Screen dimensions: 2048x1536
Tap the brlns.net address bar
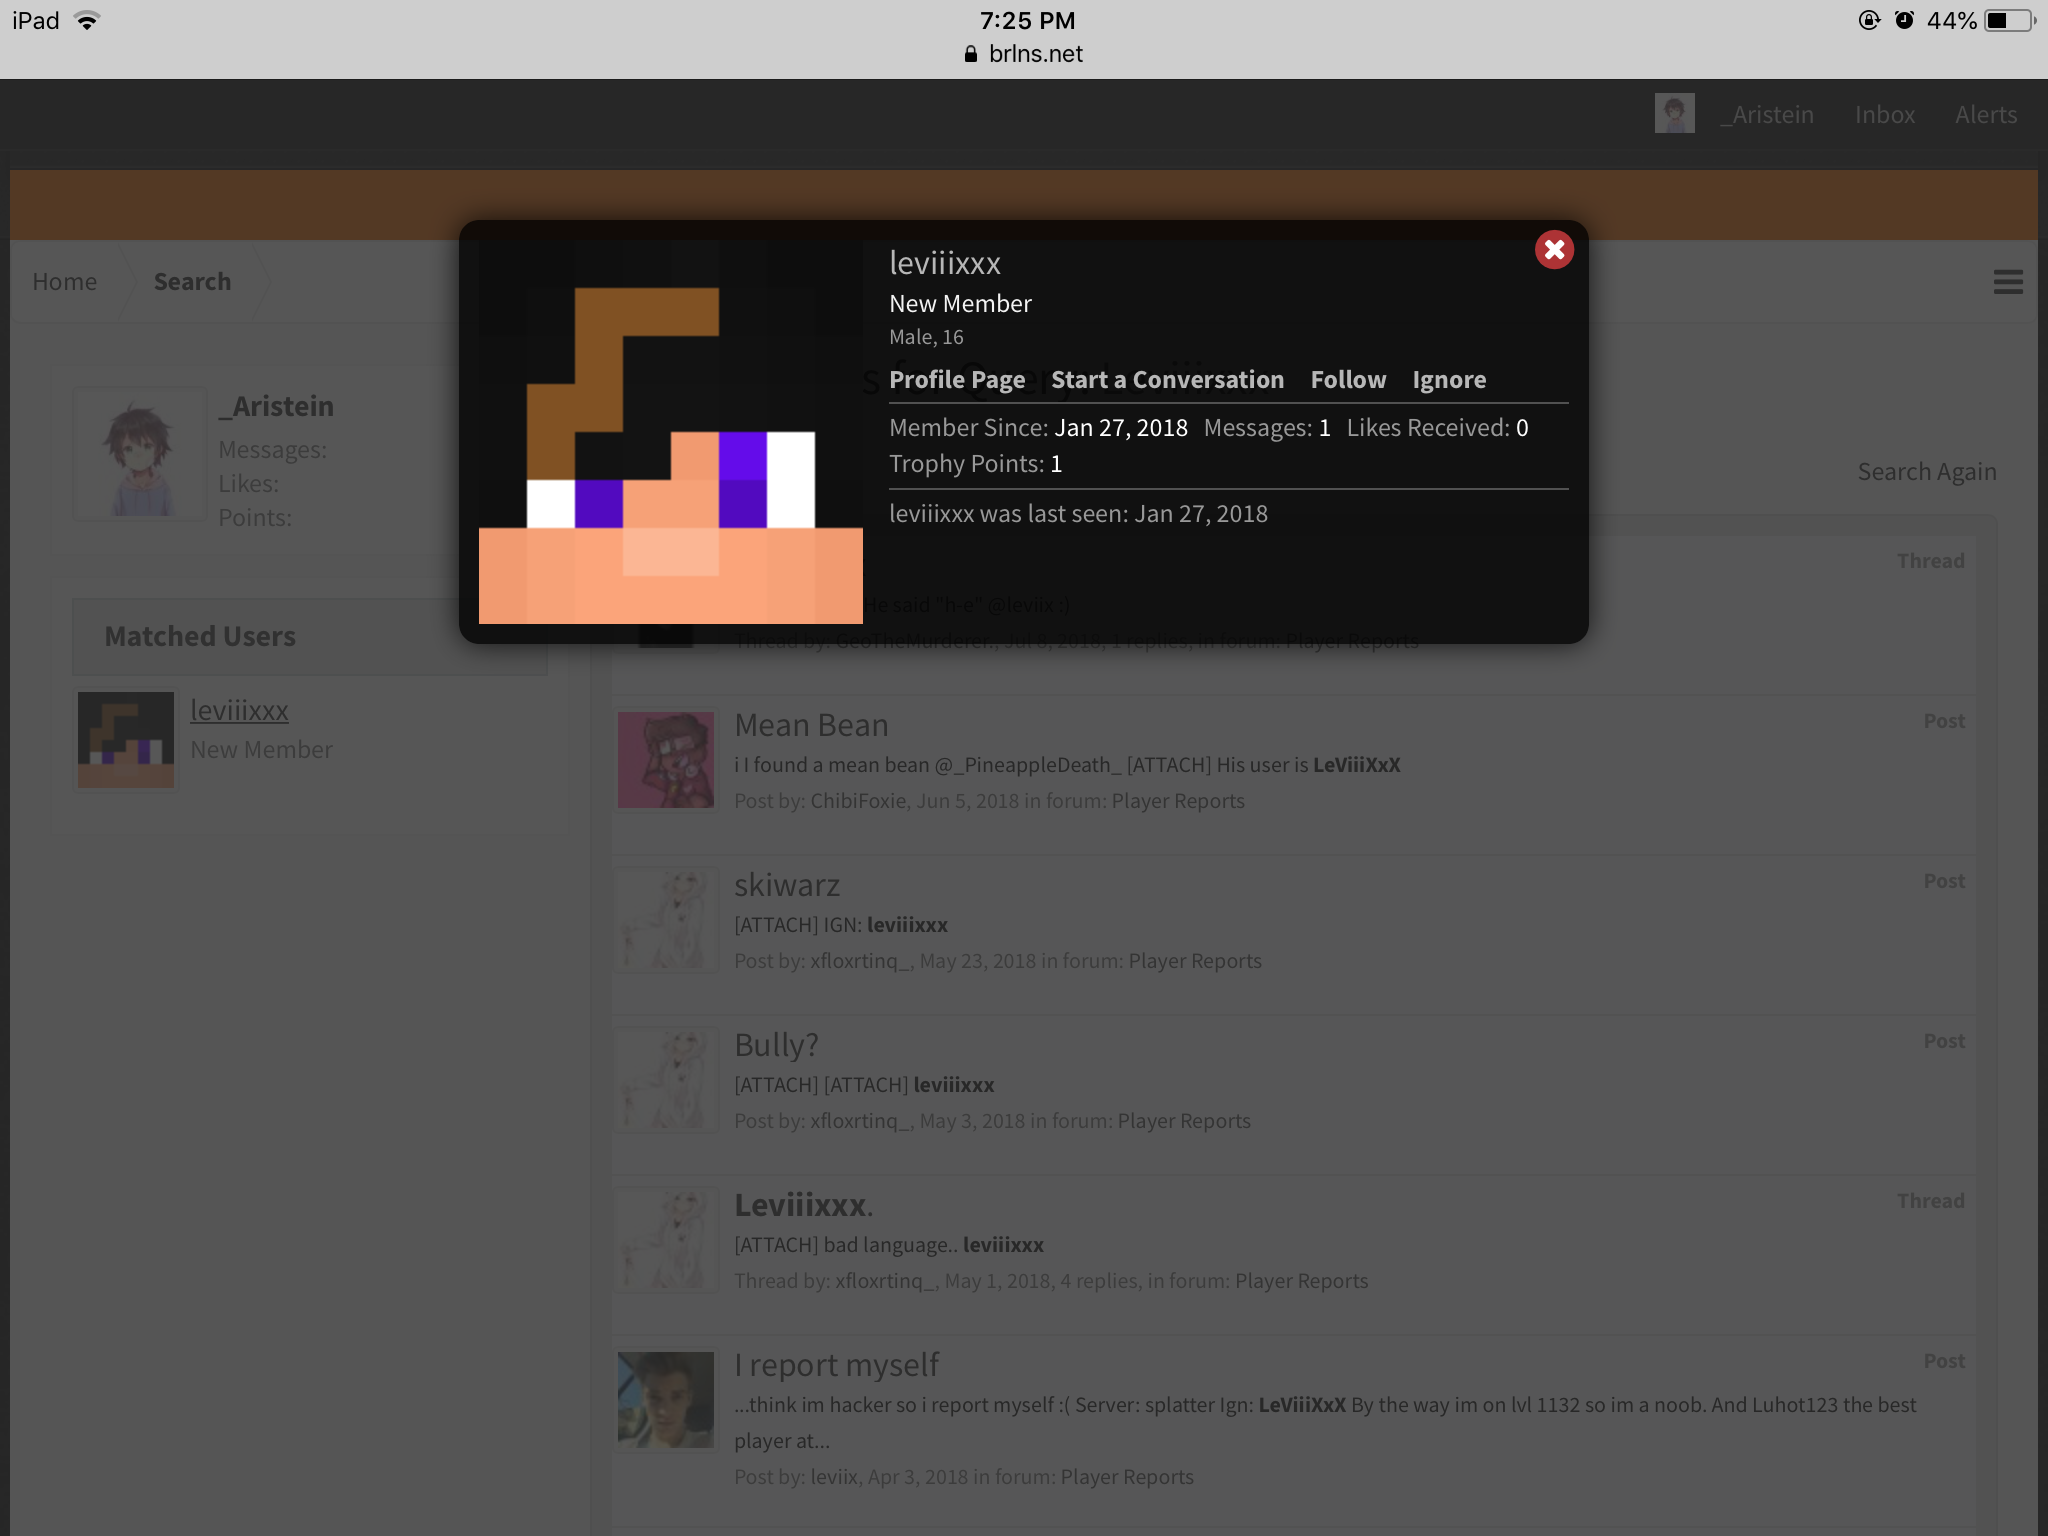point(1024,54)
